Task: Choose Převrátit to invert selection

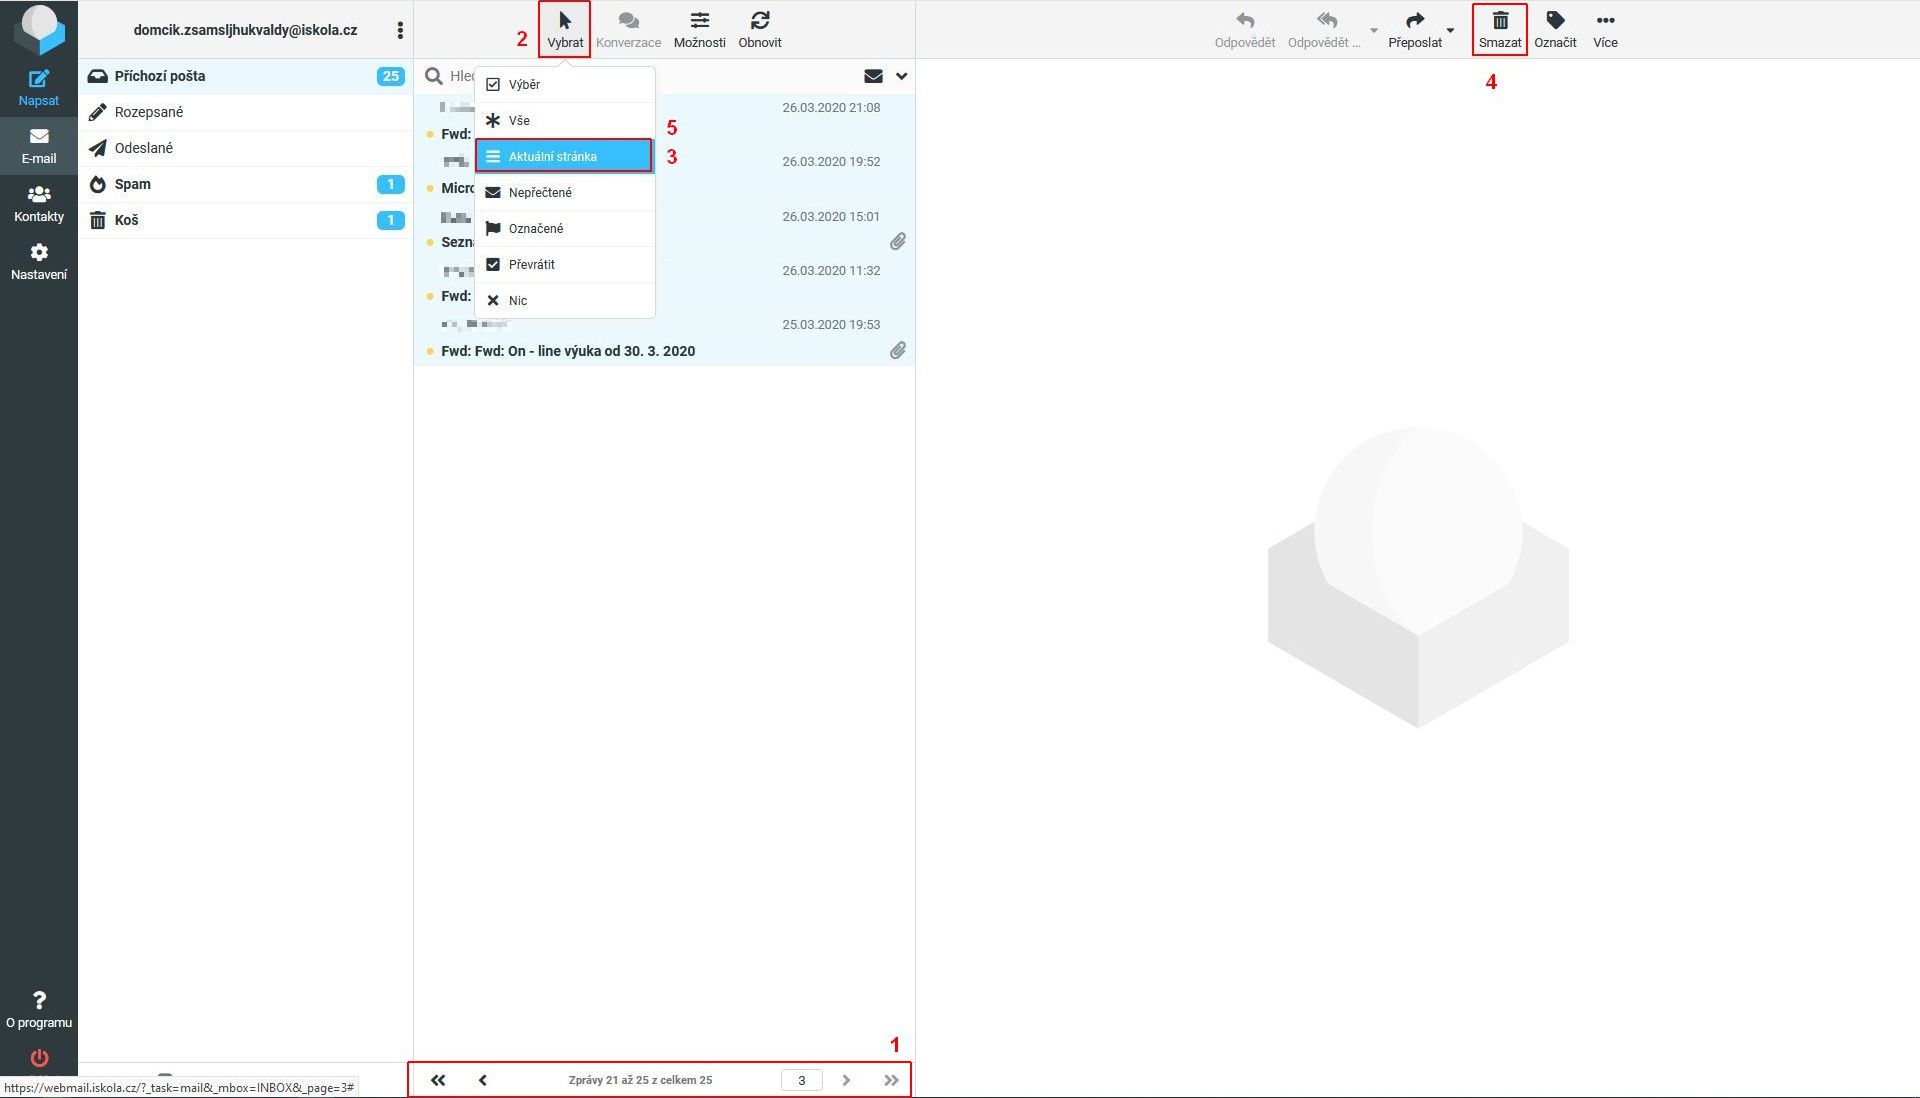Action: click(565, 264)
